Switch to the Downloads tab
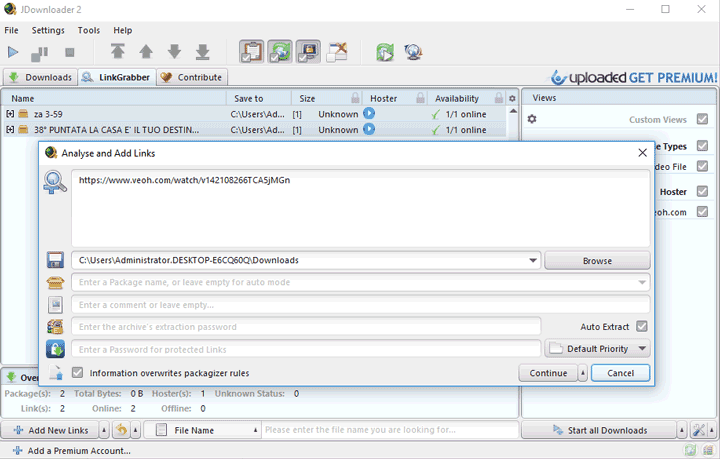This screenshot has height=459, width=720. [x=40, y=77]
